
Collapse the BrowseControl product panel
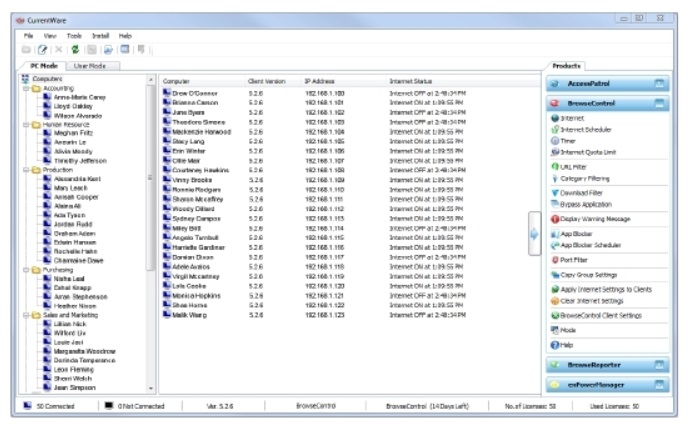click(659, 103)
